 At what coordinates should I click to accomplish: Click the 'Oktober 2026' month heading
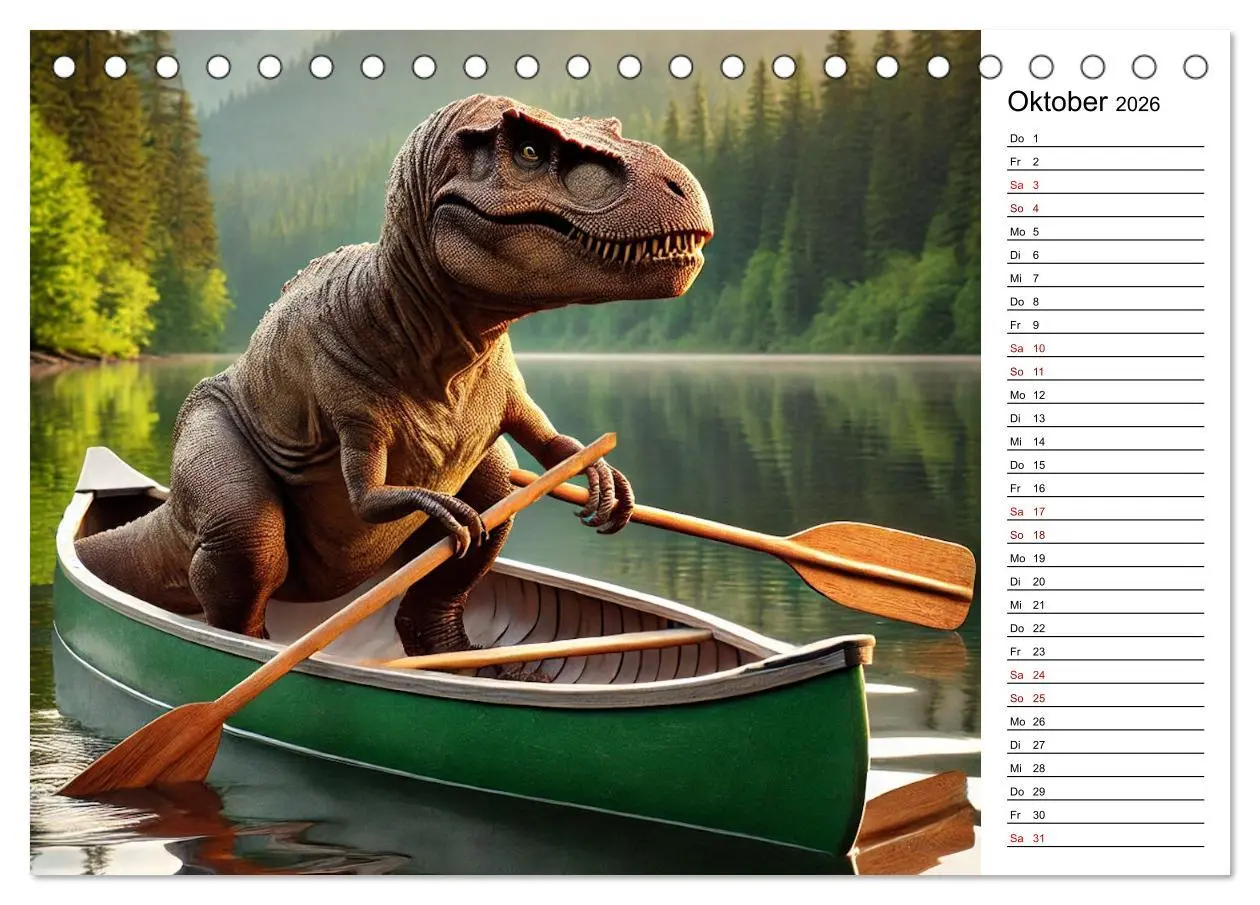click(1083, 102)
